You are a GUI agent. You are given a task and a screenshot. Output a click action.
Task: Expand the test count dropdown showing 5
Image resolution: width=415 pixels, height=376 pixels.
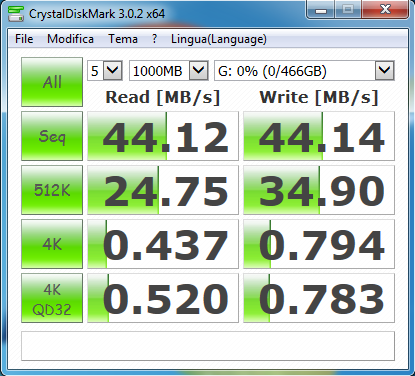pyautogui.click(x=113, y=70)
